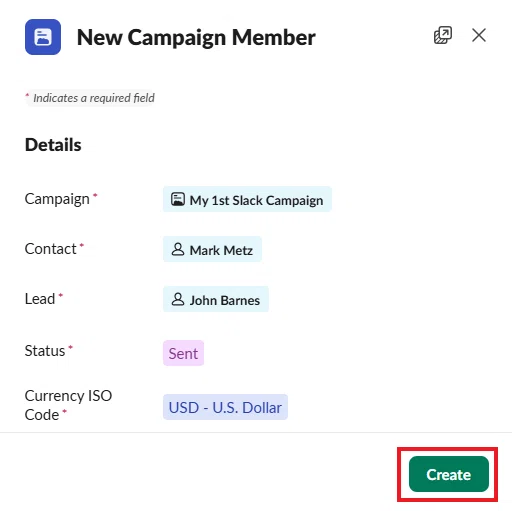Click the Currency ISO Code label
This screenshot has width=512, height=511.
tap(68, 405)
